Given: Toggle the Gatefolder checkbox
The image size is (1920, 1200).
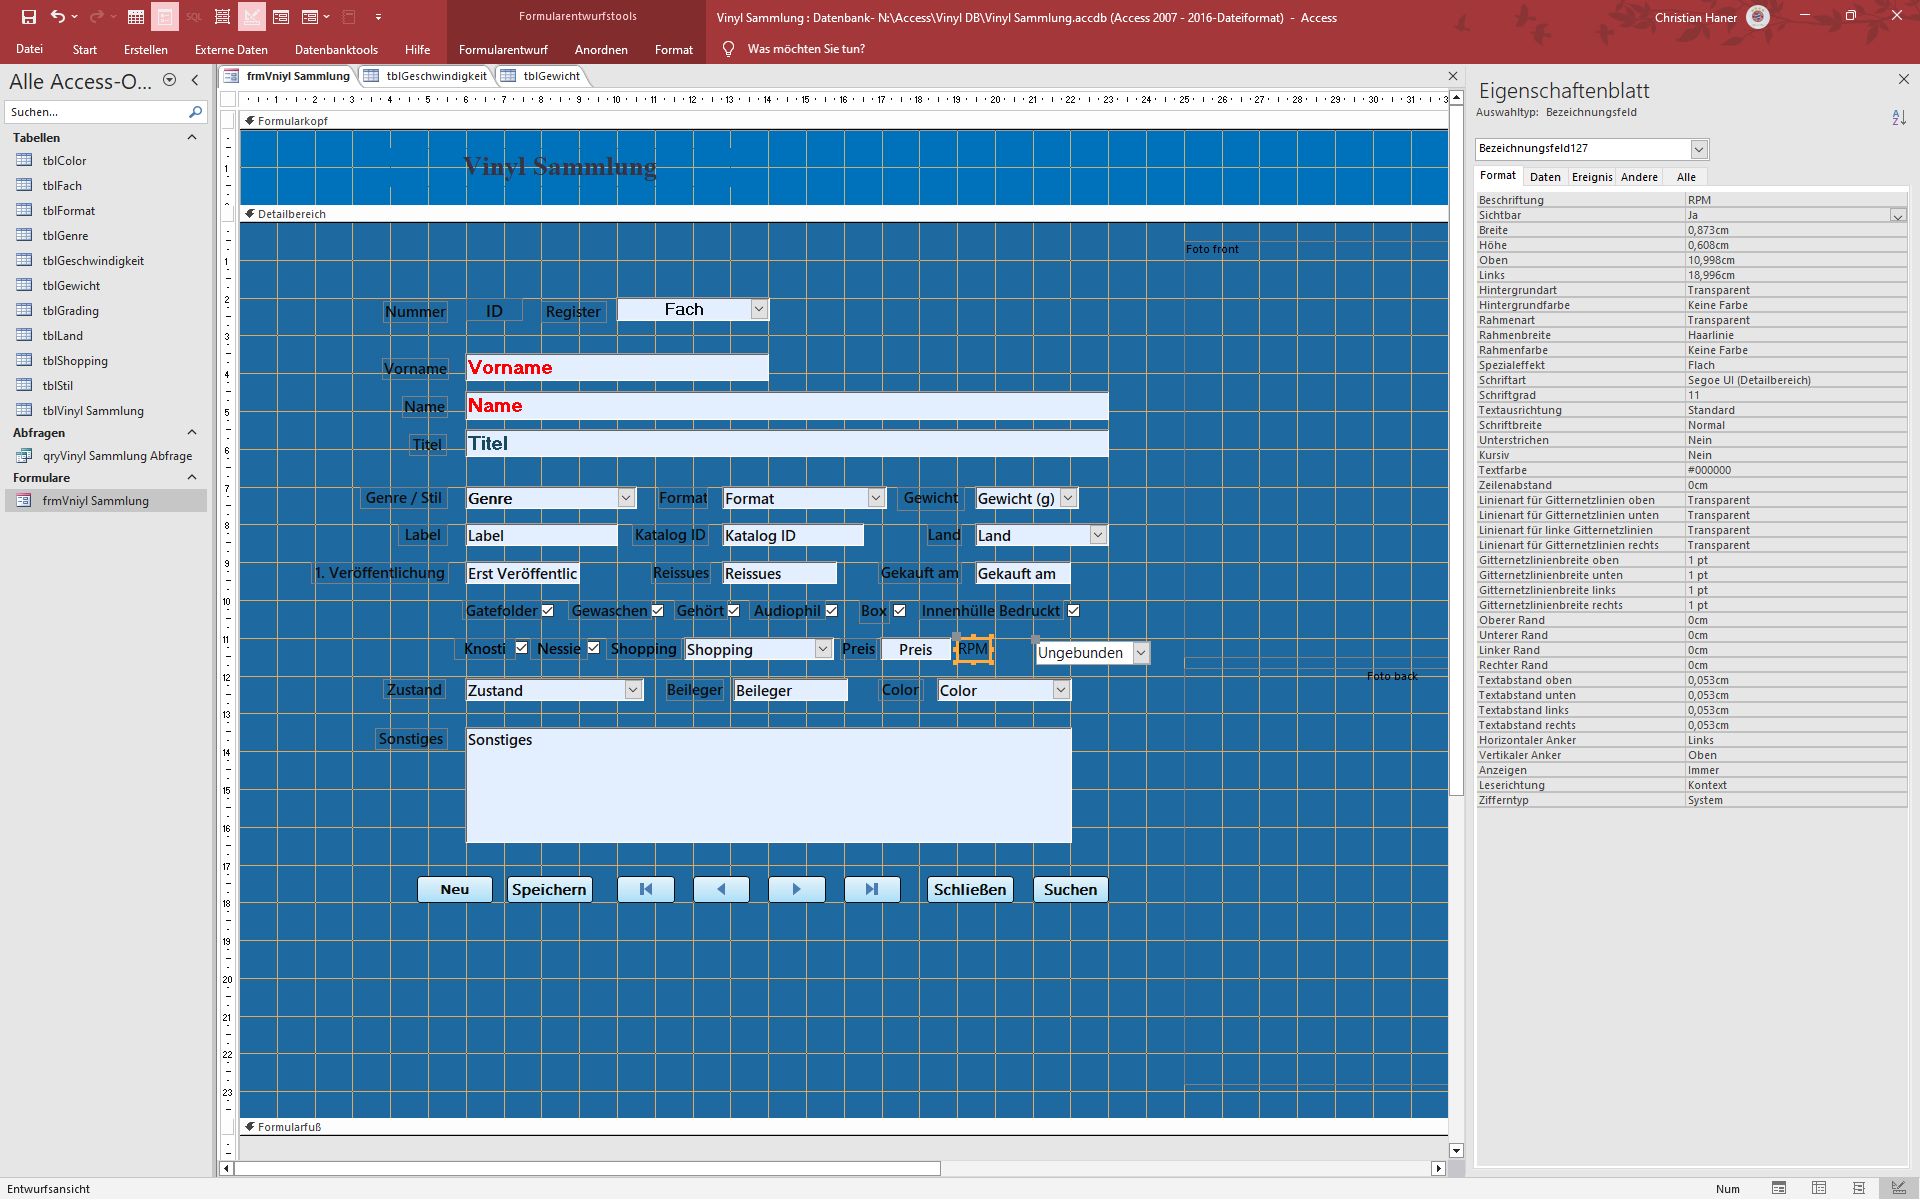Looking at the screenshot, I should click(548, 611).
